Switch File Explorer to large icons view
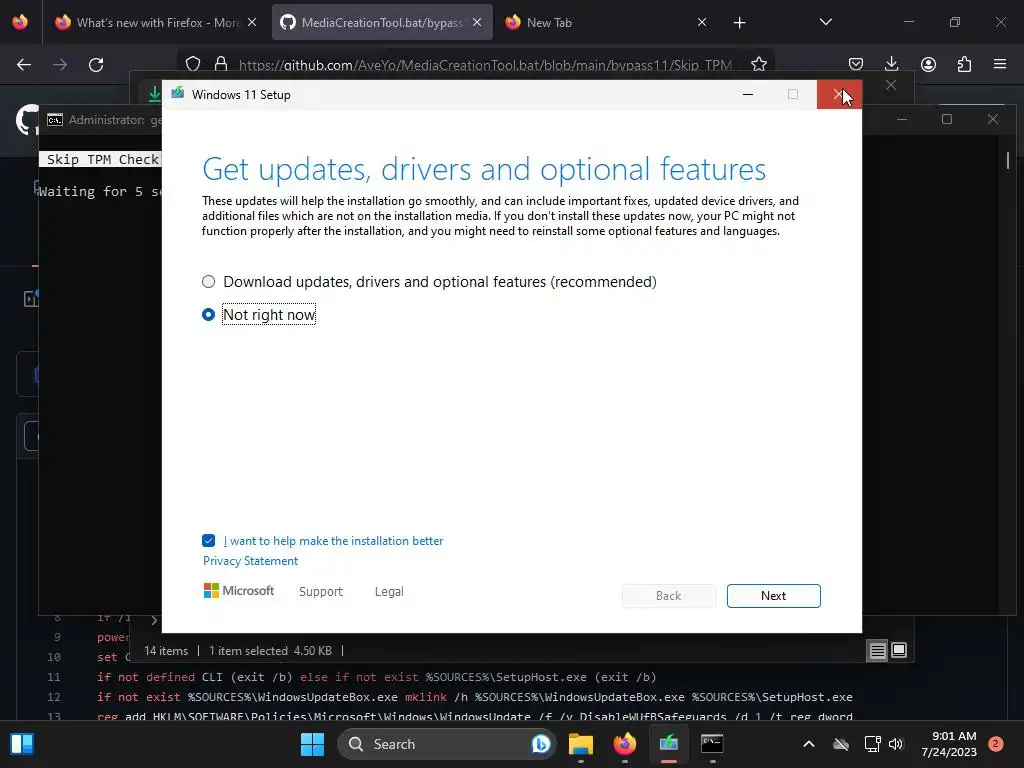 coord(899,650)
